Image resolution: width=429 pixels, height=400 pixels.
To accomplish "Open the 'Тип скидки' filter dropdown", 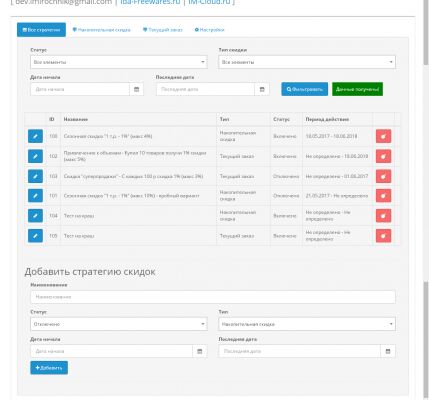I will tap(307, 62).
